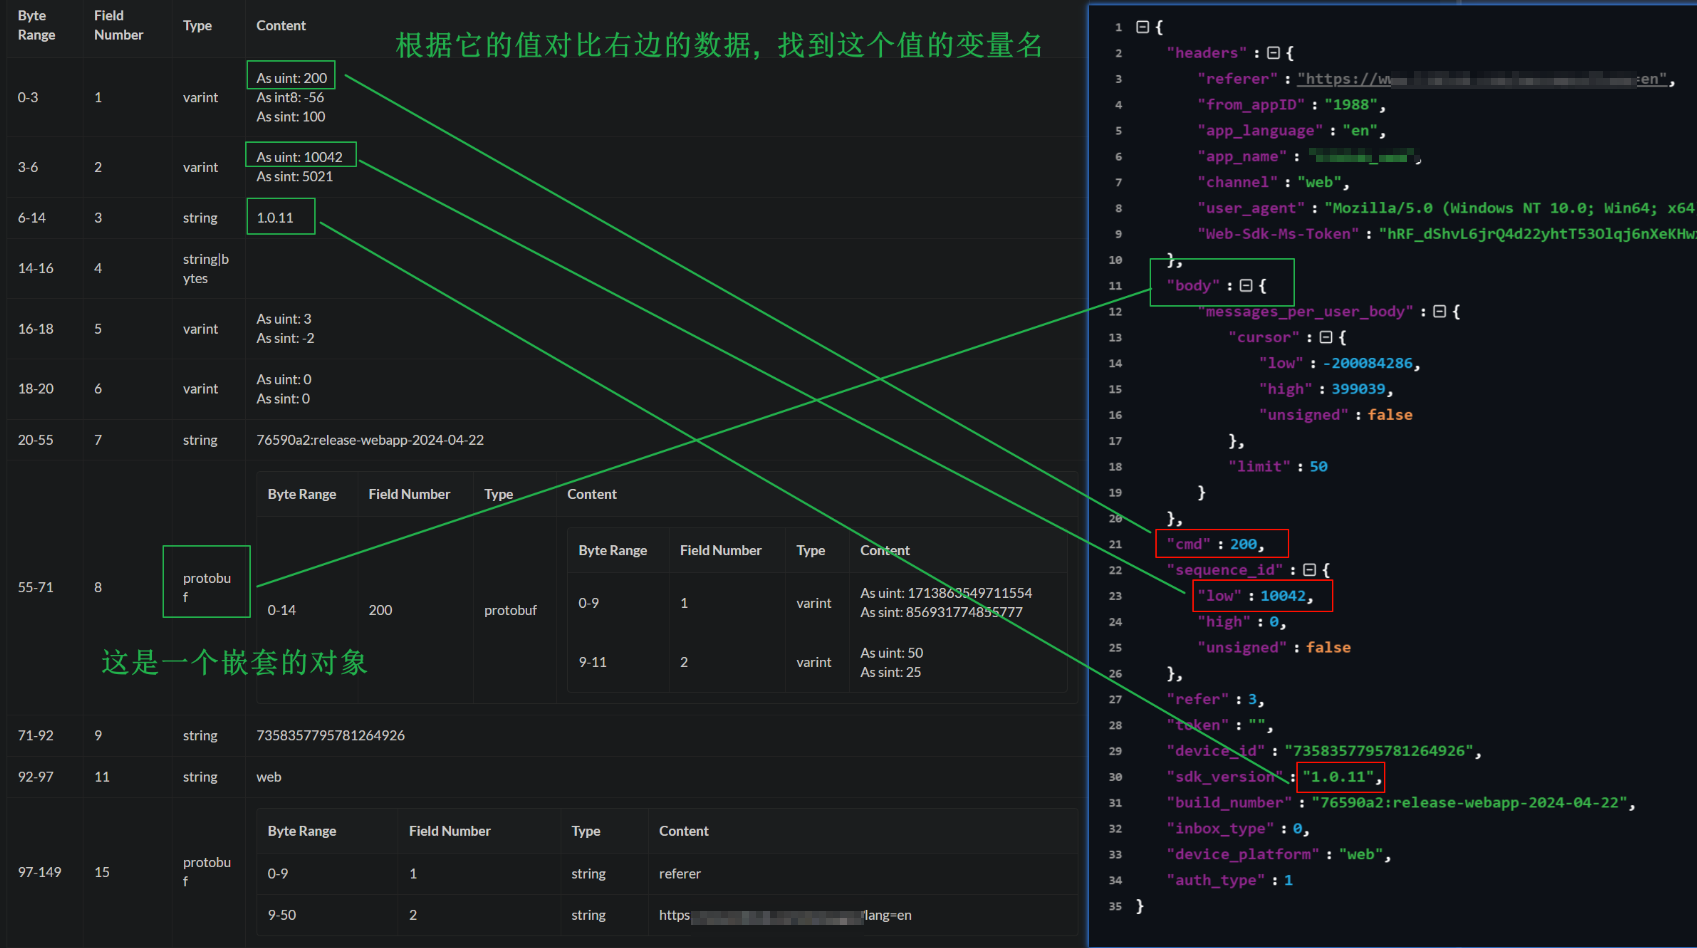Click the "string|bytes" type cell

206,269
